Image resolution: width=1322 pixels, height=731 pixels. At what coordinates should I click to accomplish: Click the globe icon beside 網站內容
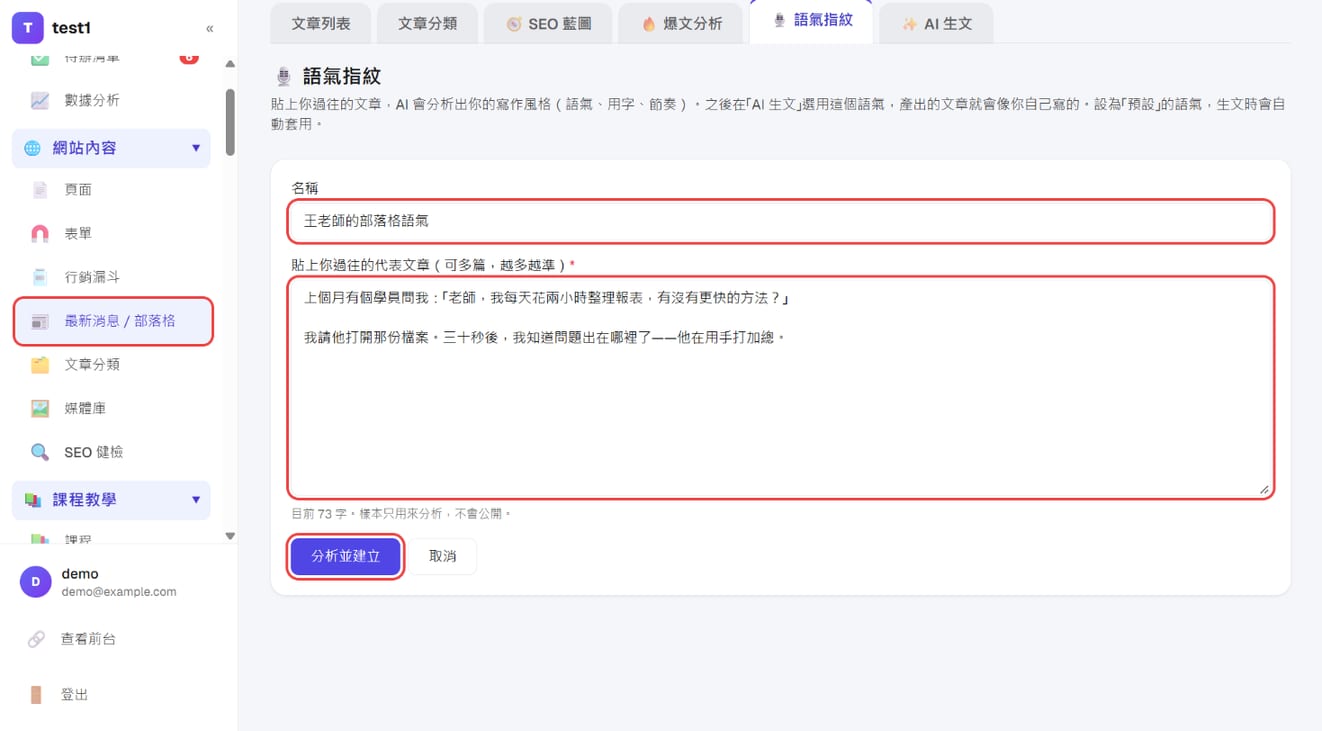[33, 148]
